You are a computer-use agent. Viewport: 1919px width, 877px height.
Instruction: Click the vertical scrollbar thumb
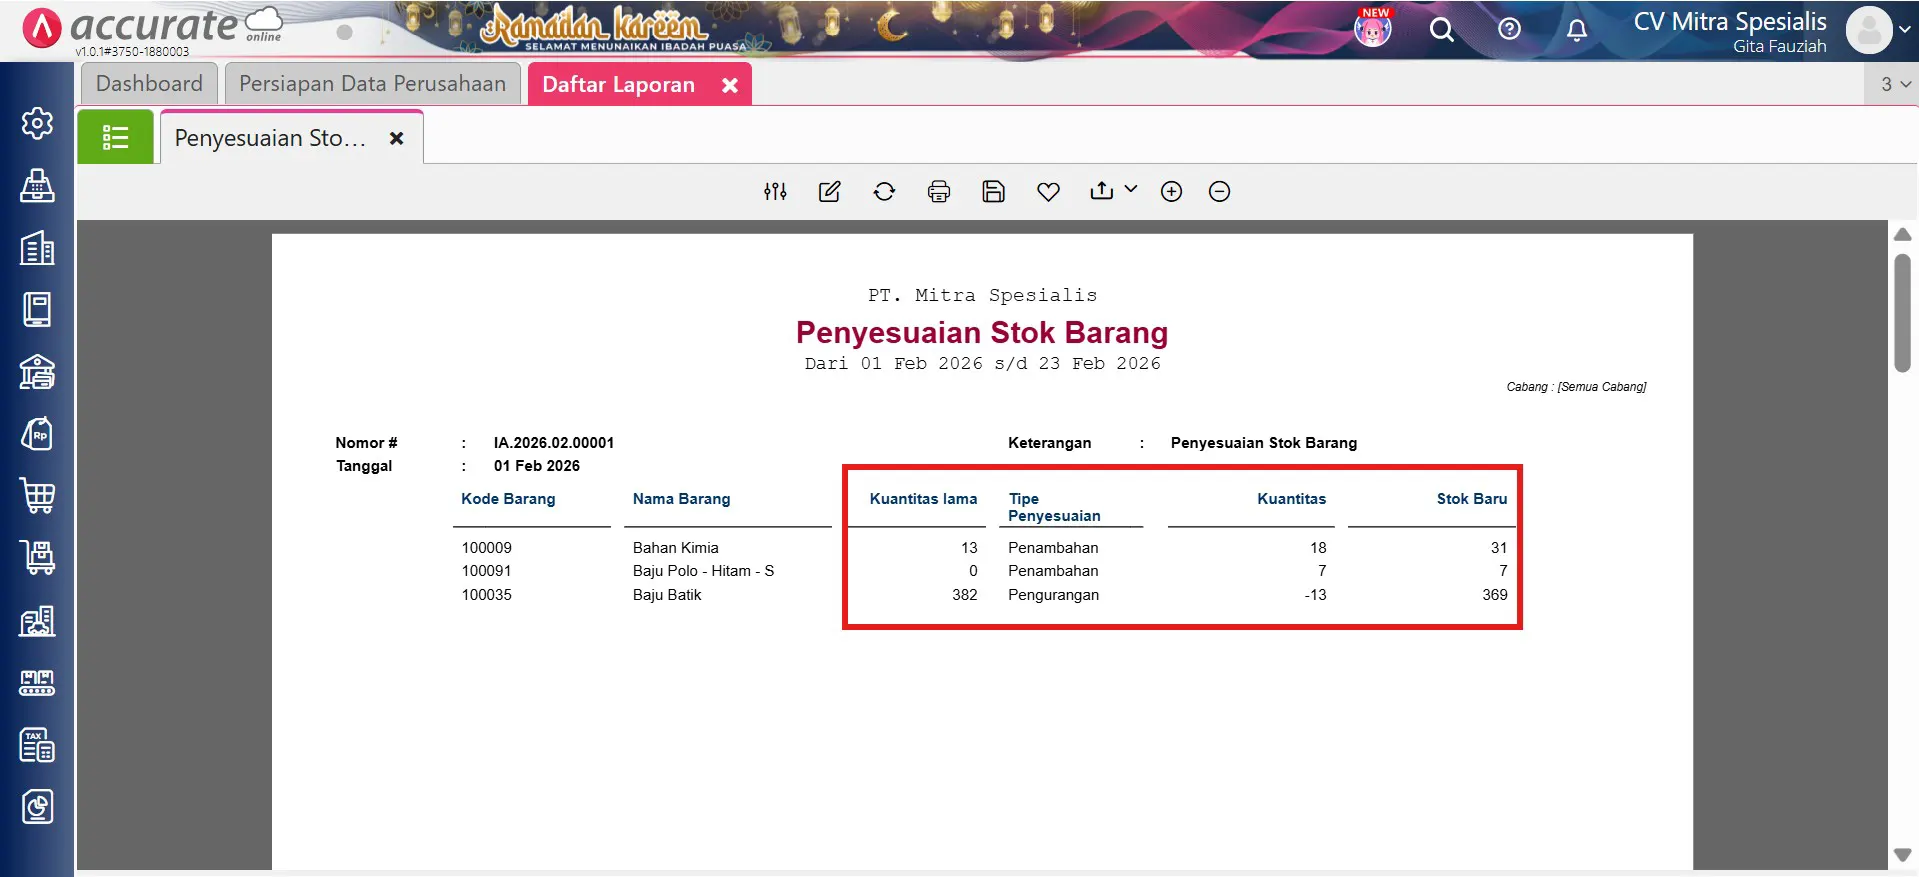1902,313
